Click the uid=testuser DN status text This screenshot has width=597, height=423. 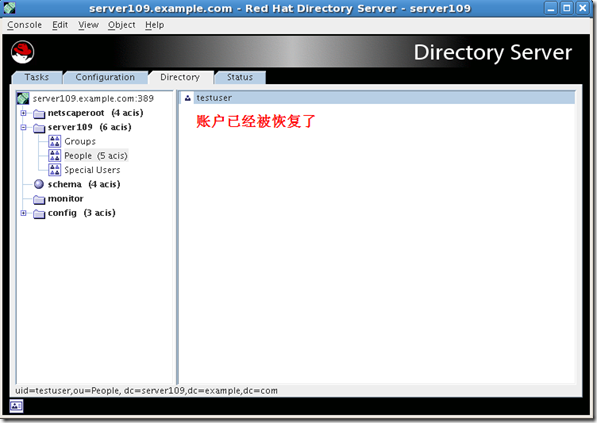147,391
